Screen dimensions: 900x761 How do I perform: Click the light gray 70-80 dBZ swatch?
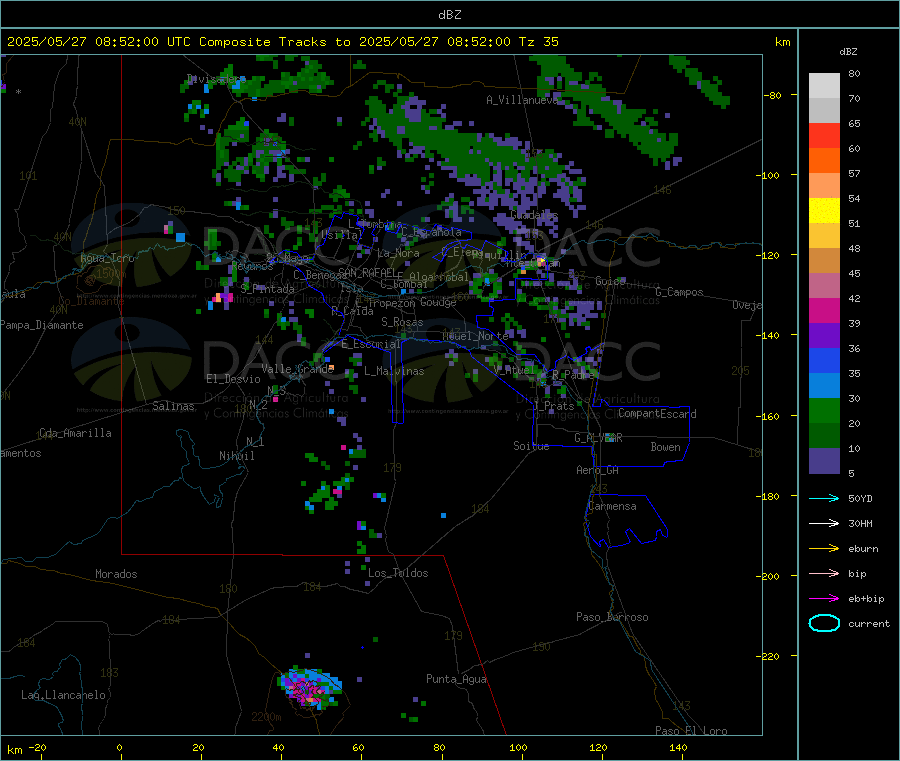(824, 86)
